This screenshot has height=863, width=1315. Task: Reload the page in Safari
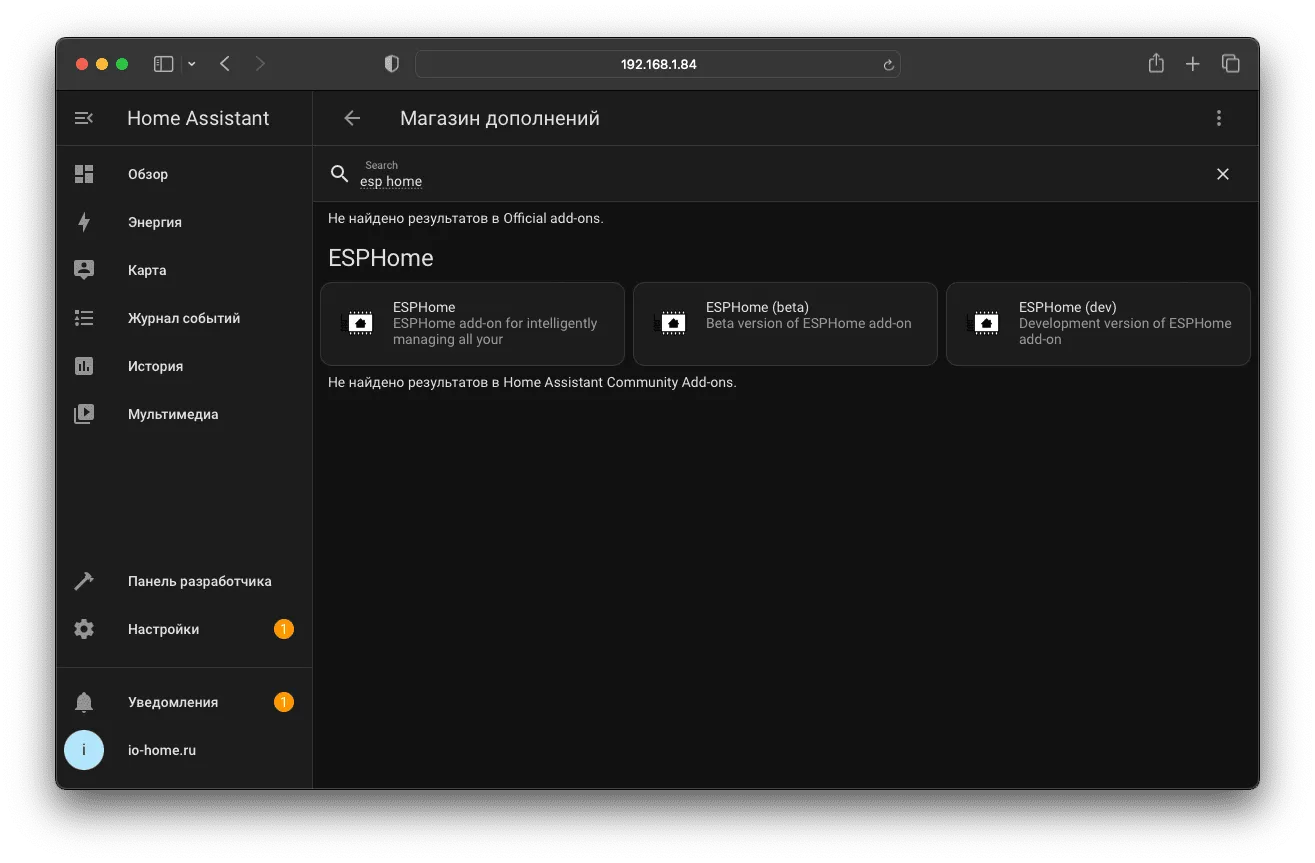(x=888, y=65)
